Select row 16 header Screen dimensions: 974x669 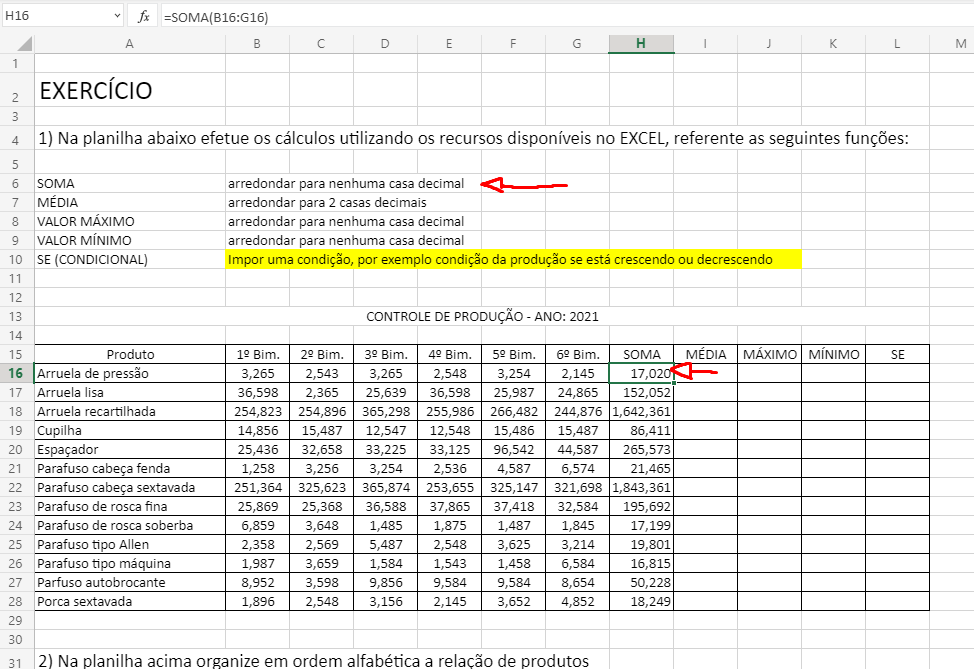pyautogui.click(x=16, y=373)
